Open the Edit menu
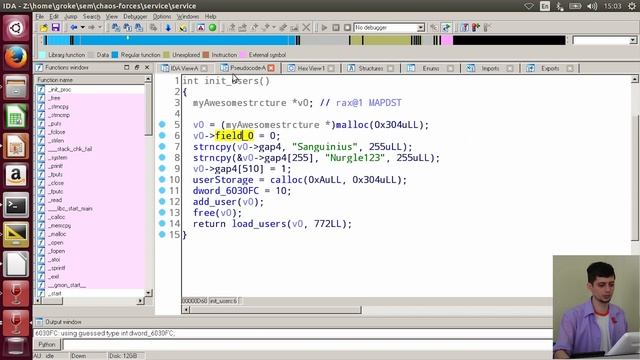The width and height of the screenshot is (640, 360). (54, 16)
